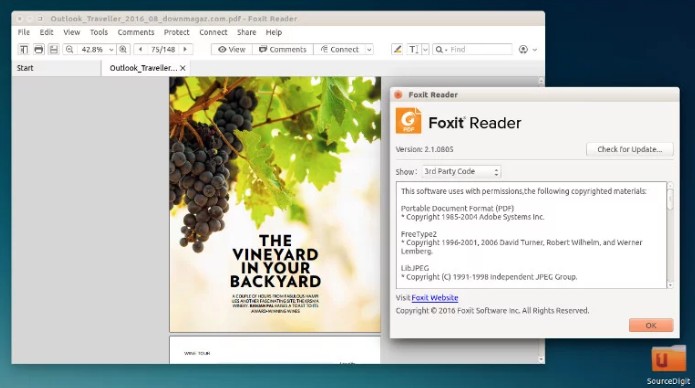Click the zoom value 42.8% field
This screenshot has width=695, height=388.
[92, 49]
